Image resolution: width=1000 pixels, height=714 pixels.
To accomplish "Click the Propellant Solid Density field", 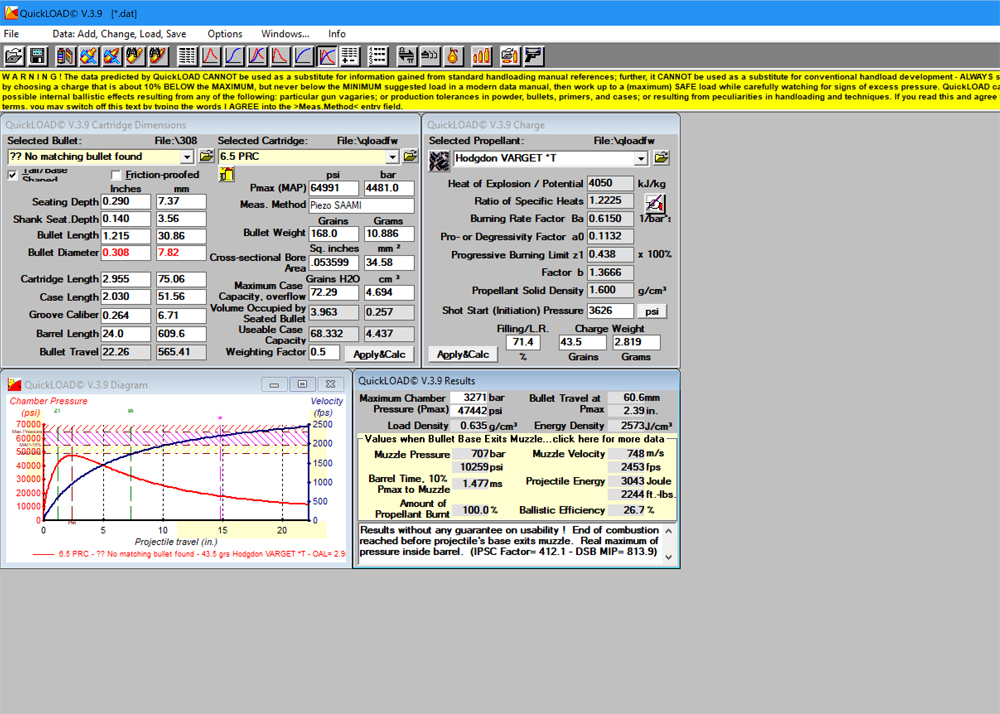I will click(610, 290).
